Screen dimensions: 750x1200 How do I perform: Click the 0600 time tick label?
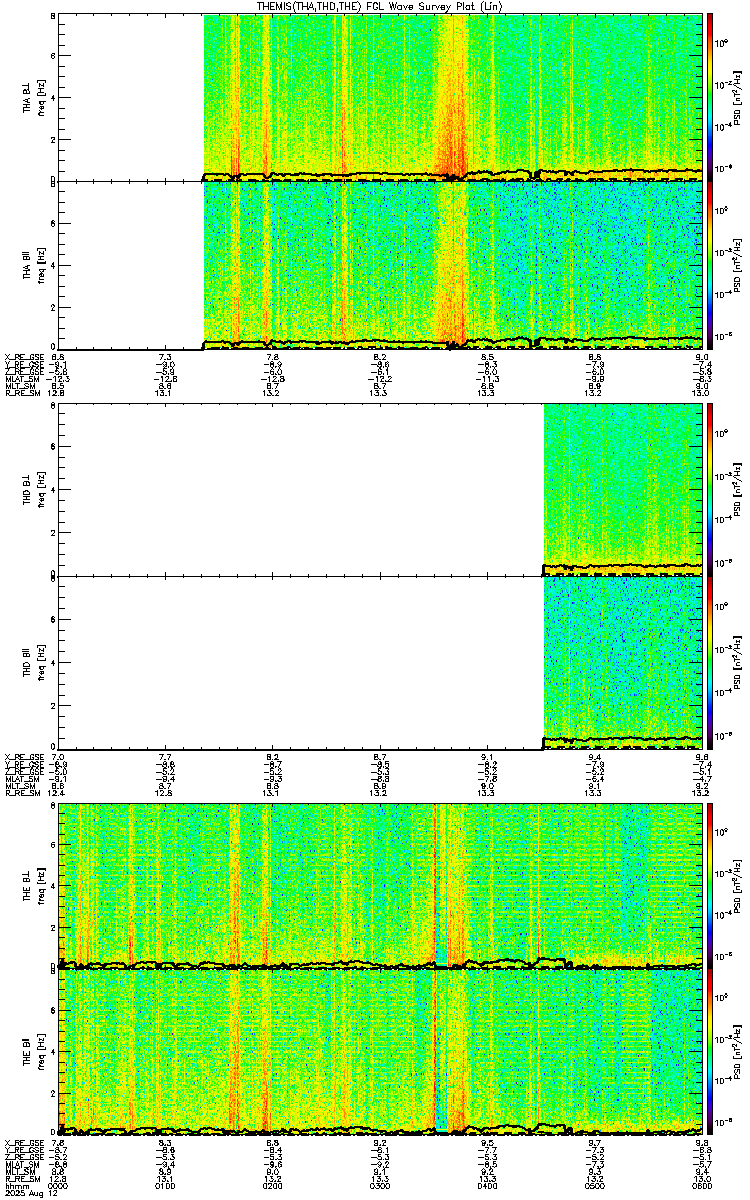click(x=701, y=1185)
